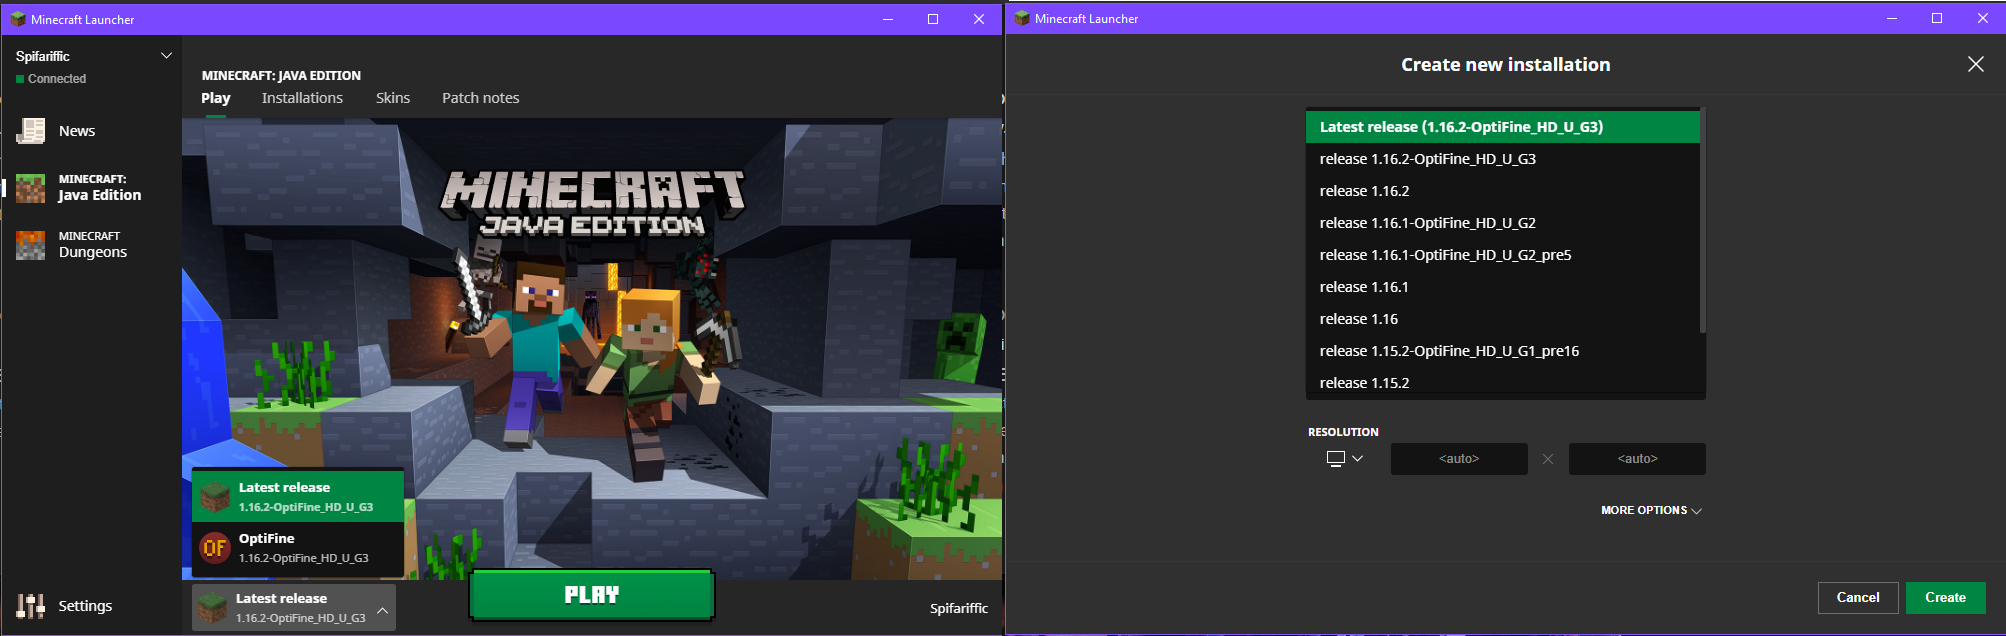Select release 1.16.1-OptiFine_HD_U_G2 version
Viewport: 2006px width, 636px height.
coord(1503,223)
